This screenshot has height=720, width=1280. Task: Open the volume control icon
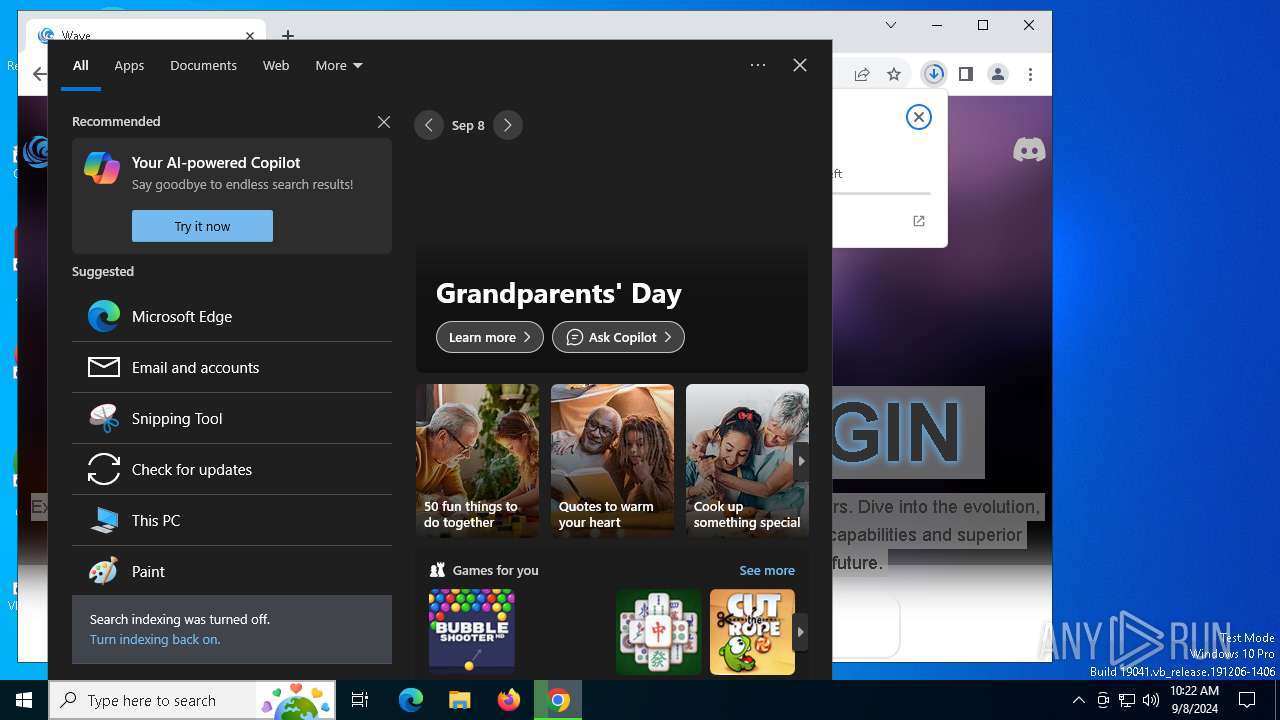tap(1150, 700)
